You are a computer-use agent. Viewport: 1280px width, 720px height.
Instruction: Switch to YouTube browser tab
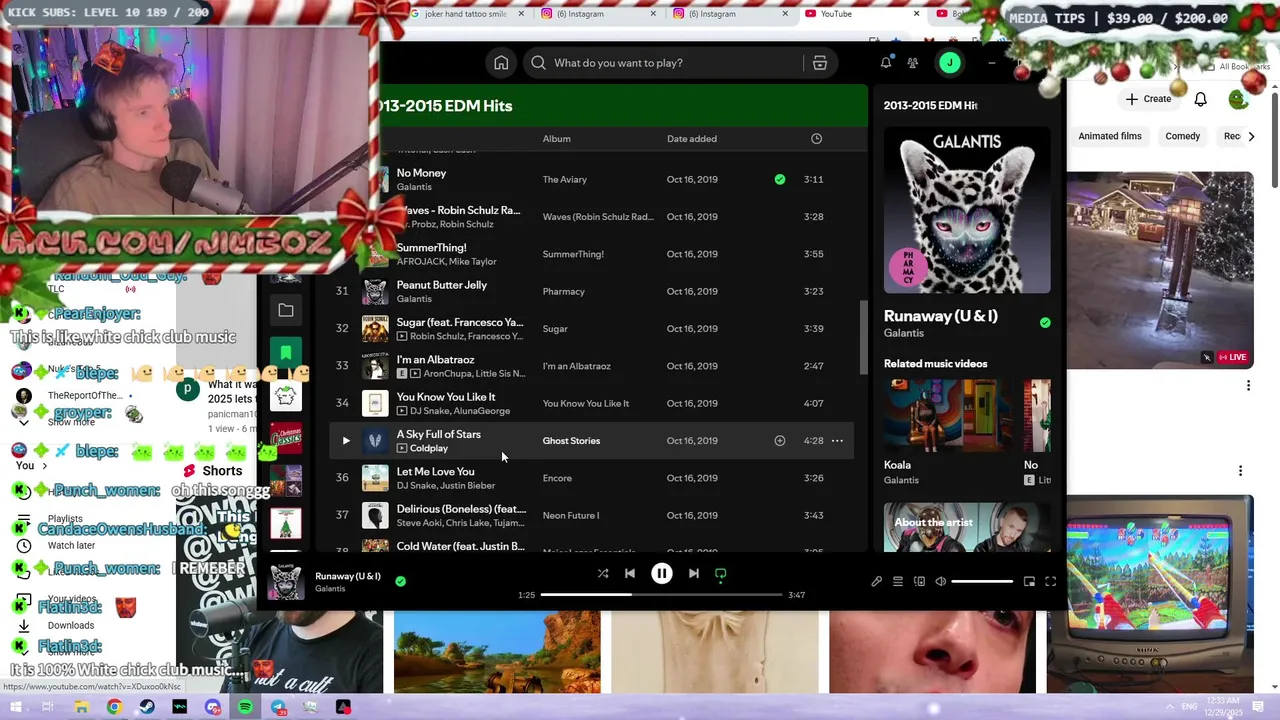point(859,14)
